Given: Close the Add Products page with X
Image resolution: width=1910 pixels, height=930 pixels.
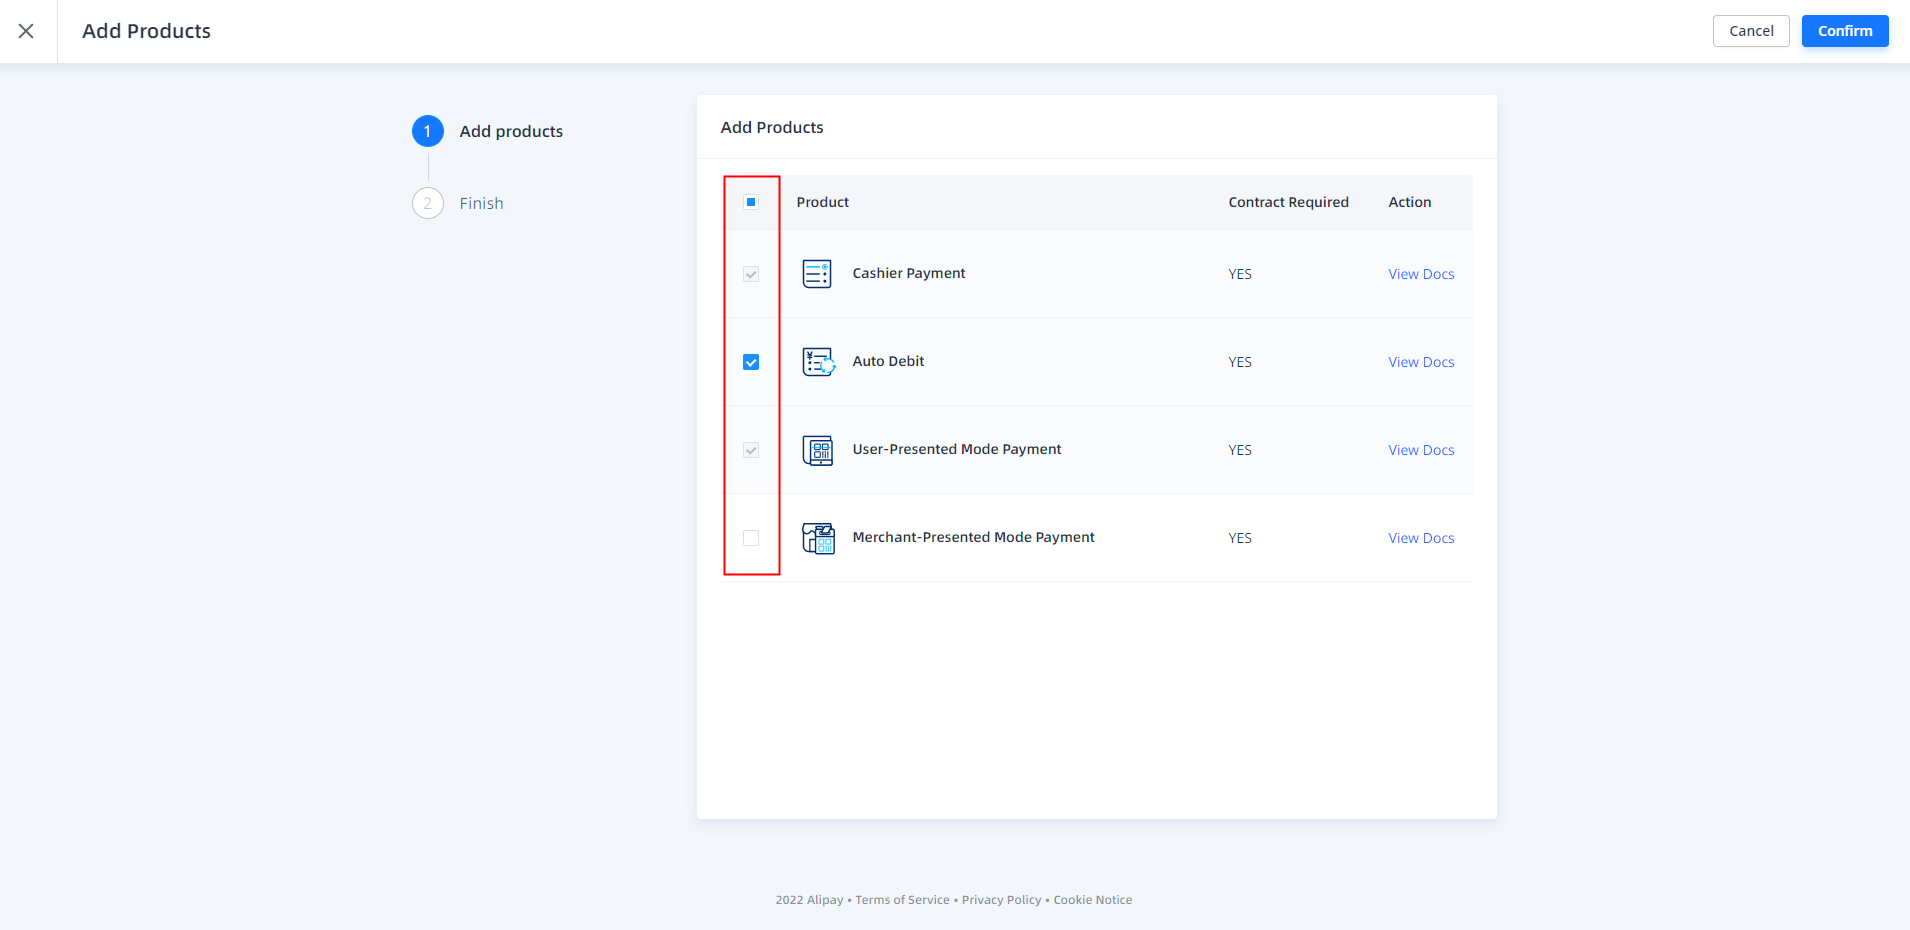Looking at the screenshot, I should (27, 31).
